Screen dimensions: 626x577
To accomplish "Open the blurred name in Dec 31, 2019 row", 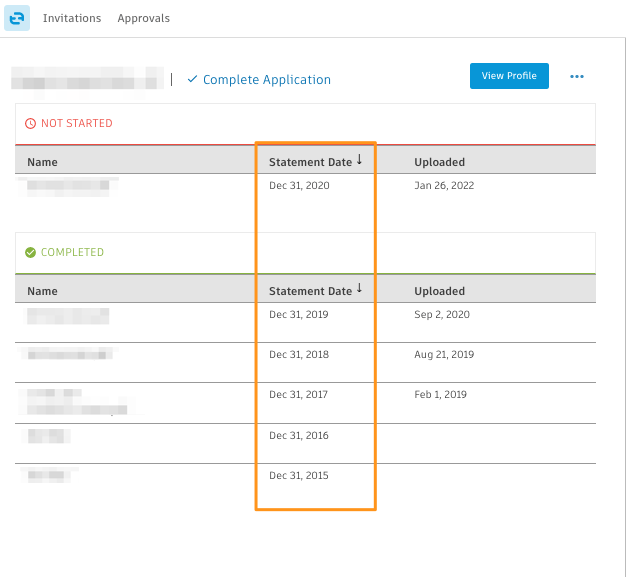I will click(x=68, y=316).
